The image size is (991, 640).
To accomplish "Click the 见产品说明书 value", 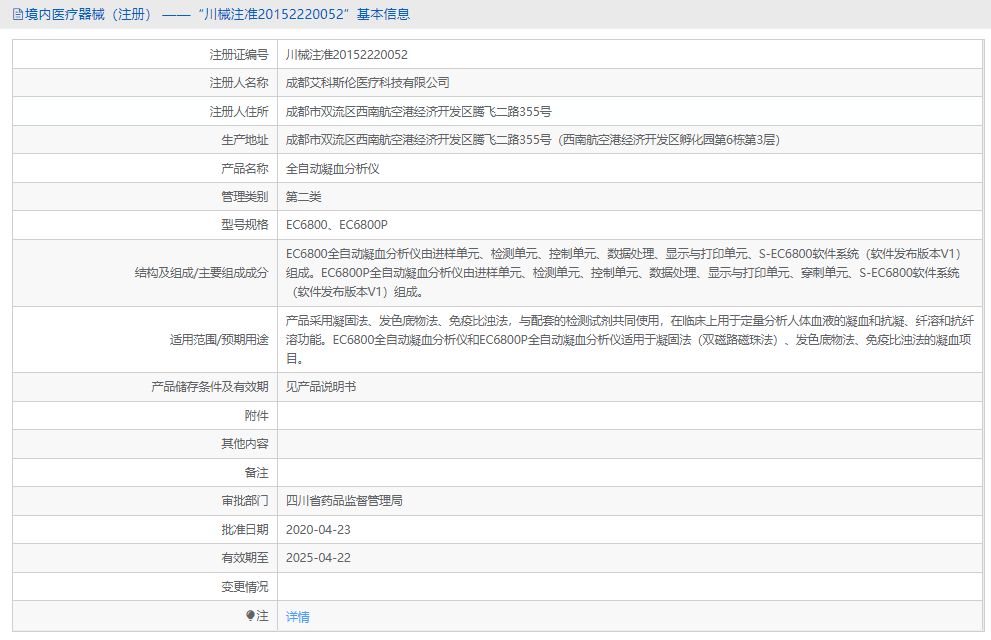I will 321,387.
